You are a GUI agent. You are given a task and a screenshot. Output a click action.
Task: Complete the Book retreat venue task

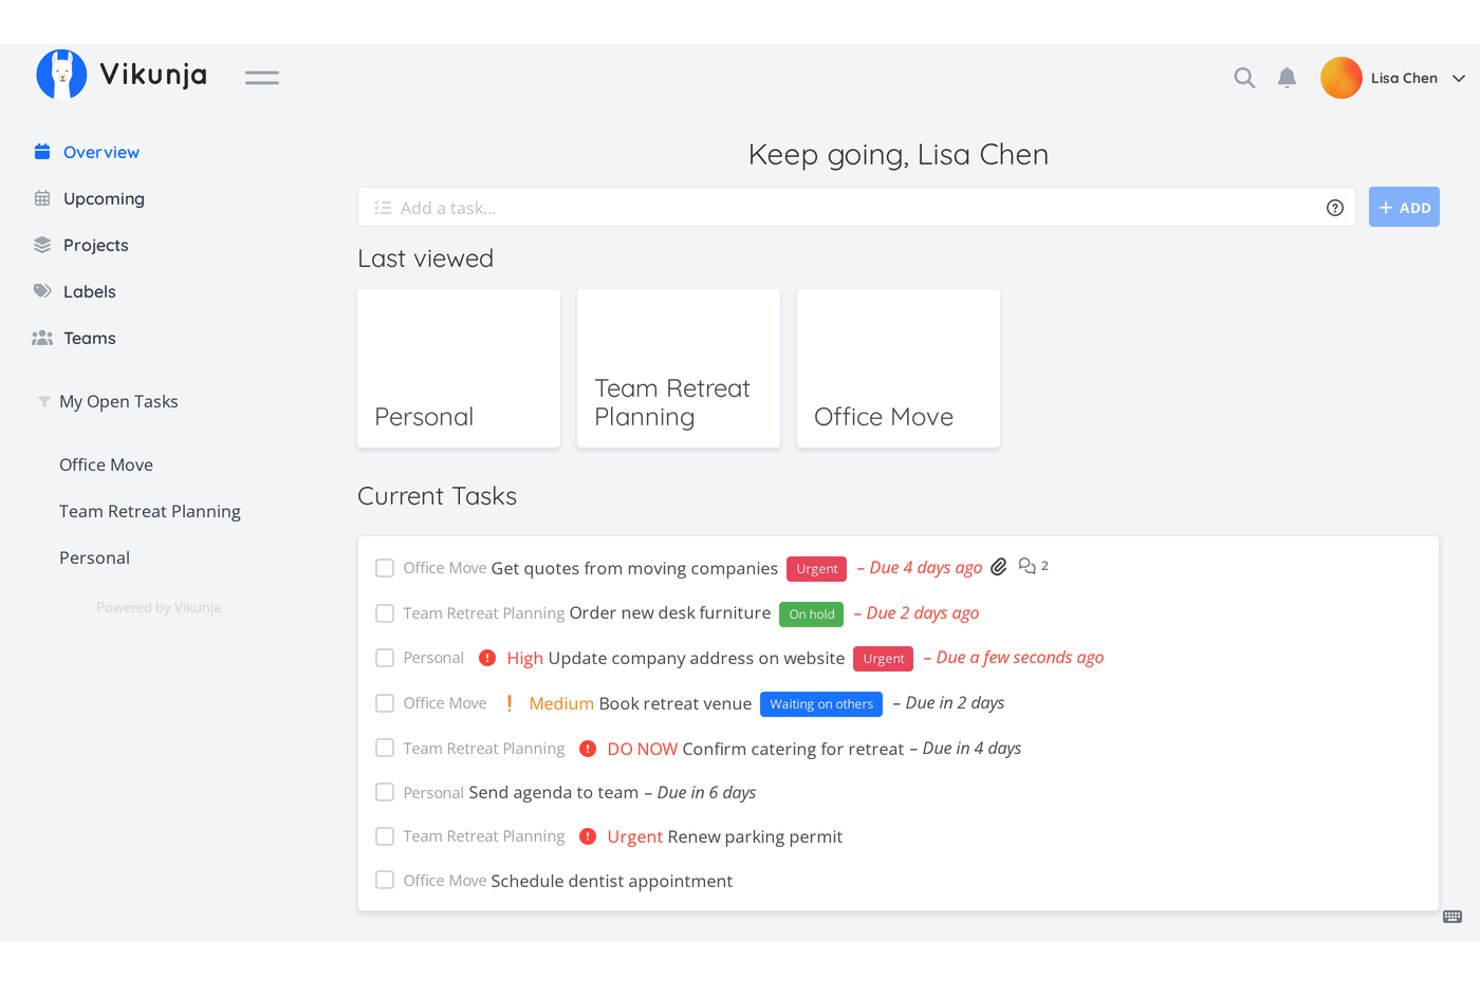[384, 703]
